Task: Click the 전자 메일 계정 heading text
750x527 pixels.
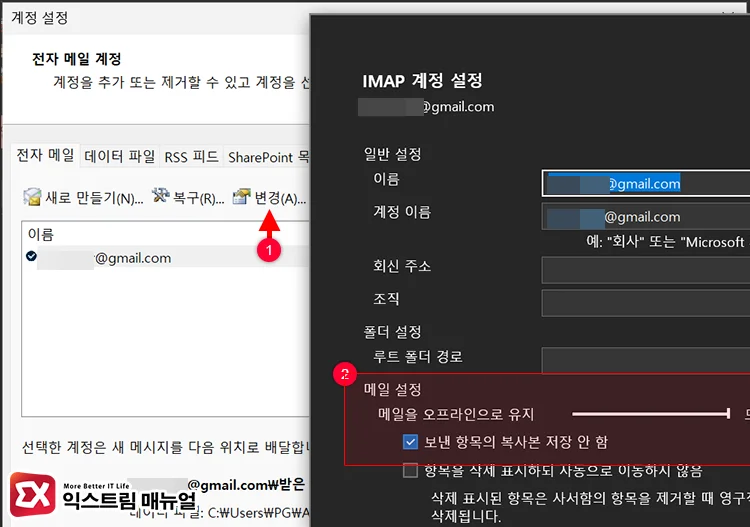Action: [x=77, y=59]
